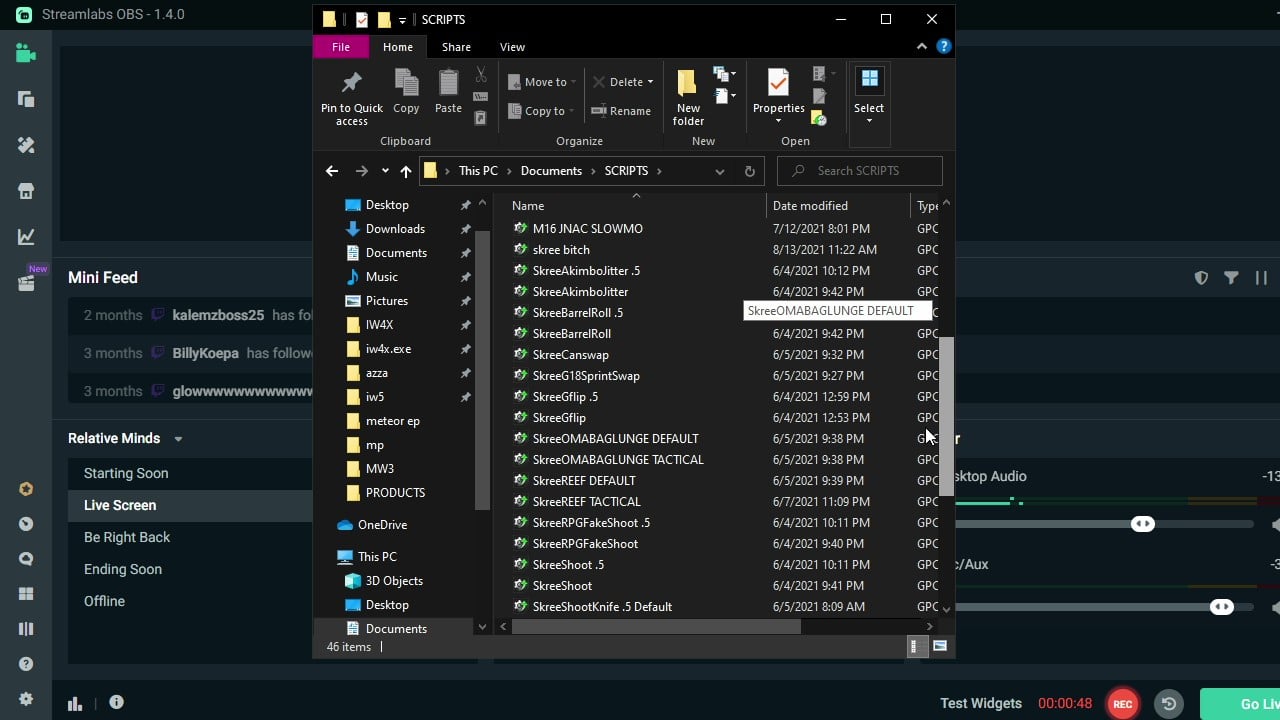Click the Copy path icon
Viewport: 1280px width, 720px height.
[481, 96]
